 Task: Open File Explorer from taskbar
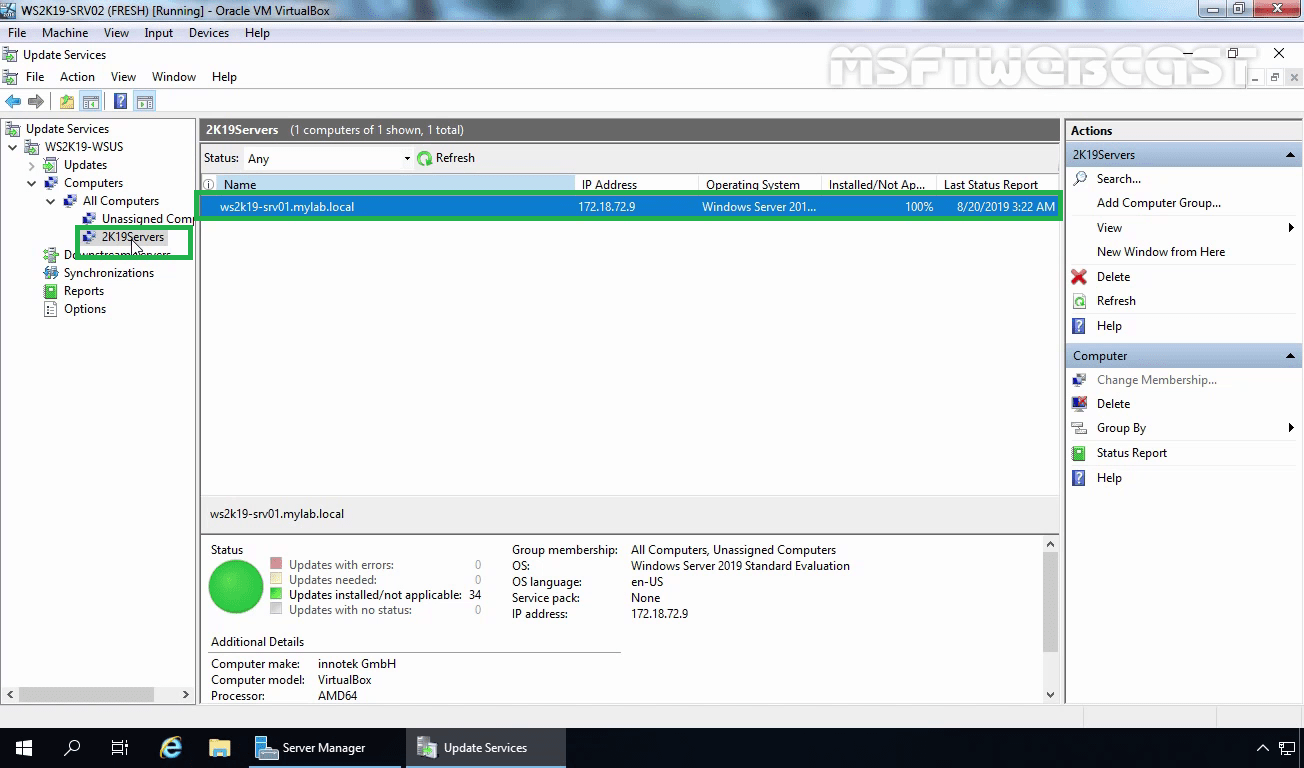(220, 748)
